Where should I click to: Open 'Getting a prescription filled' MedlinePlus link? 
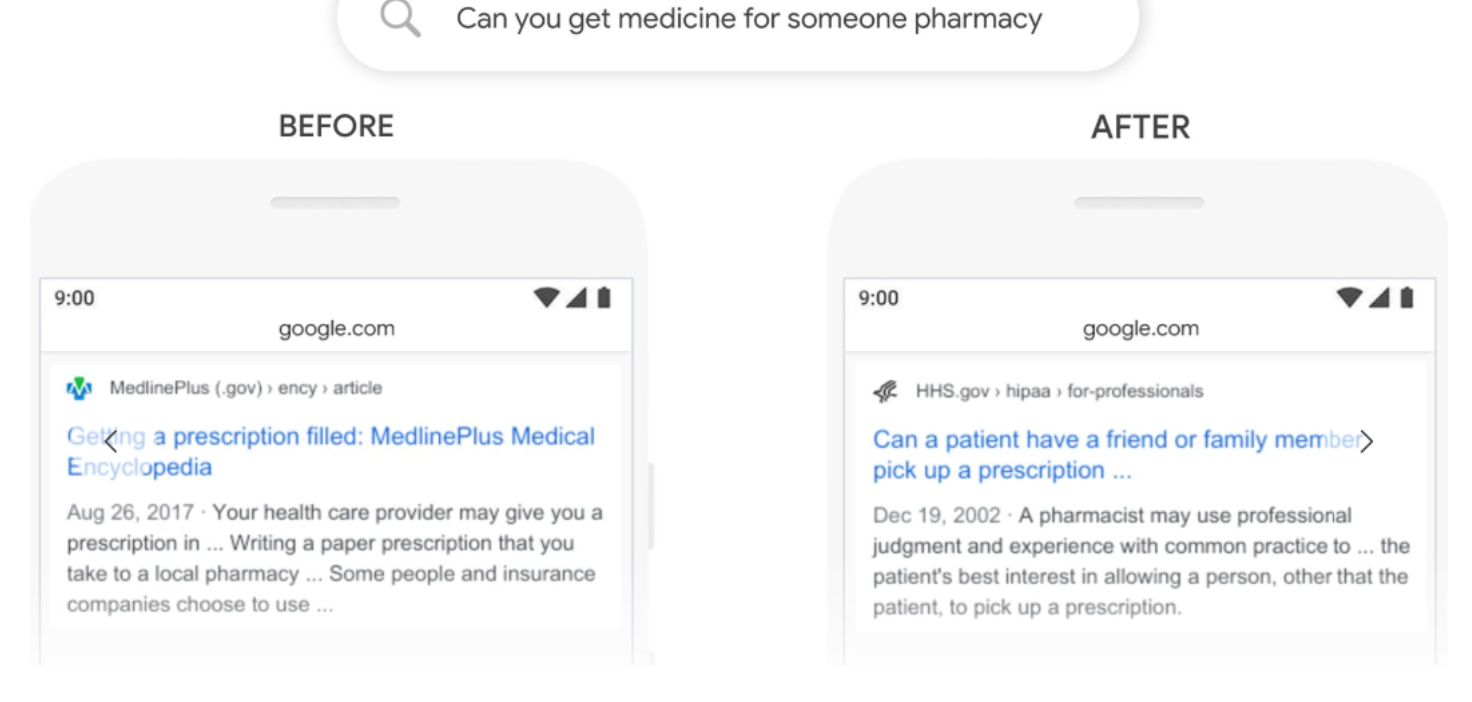point(331,452)
